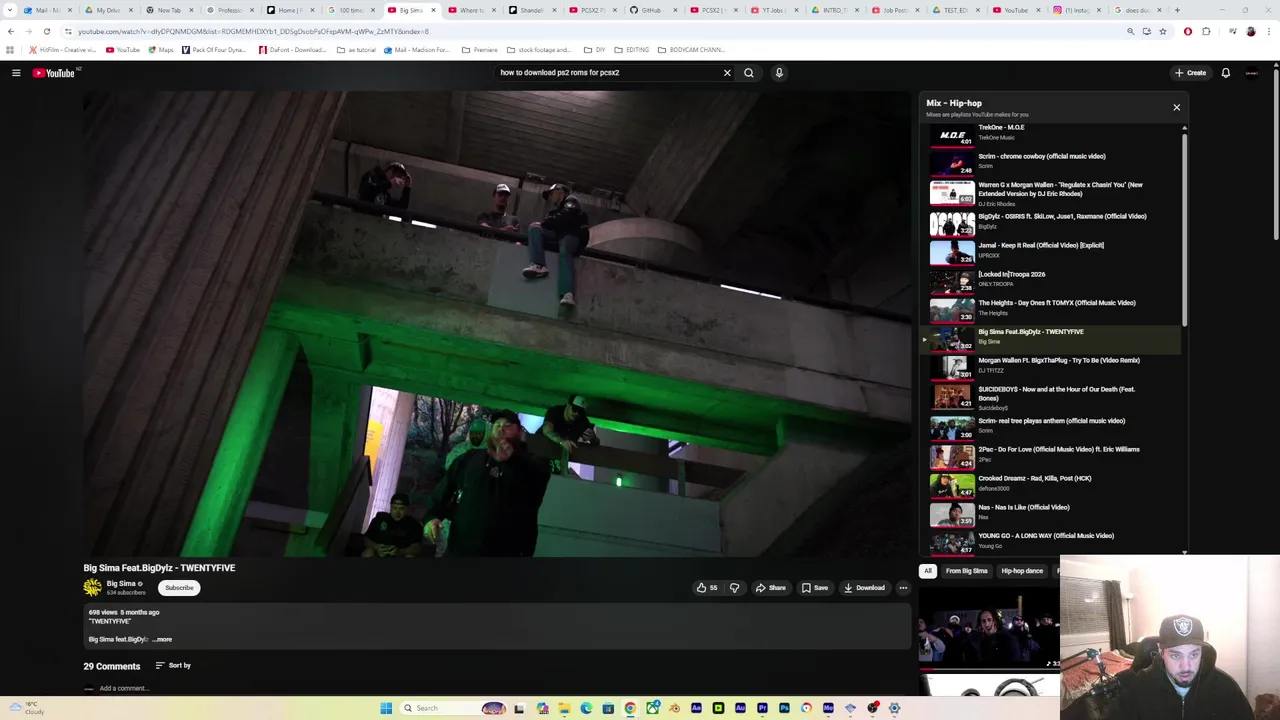This screenshot has width=1280, height=720.
Task: Open the EDITING bookmarks folder
Action: pos(632,50)
